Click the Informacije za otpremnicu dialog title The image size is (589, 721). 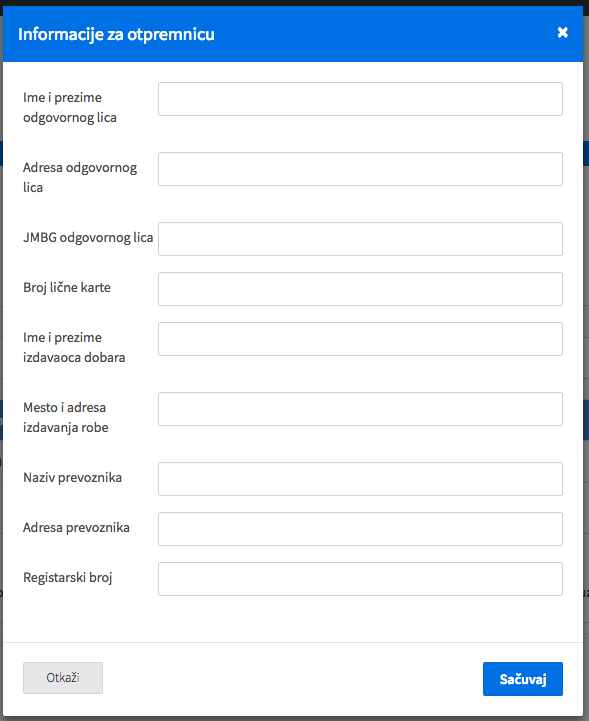(116, 34)
